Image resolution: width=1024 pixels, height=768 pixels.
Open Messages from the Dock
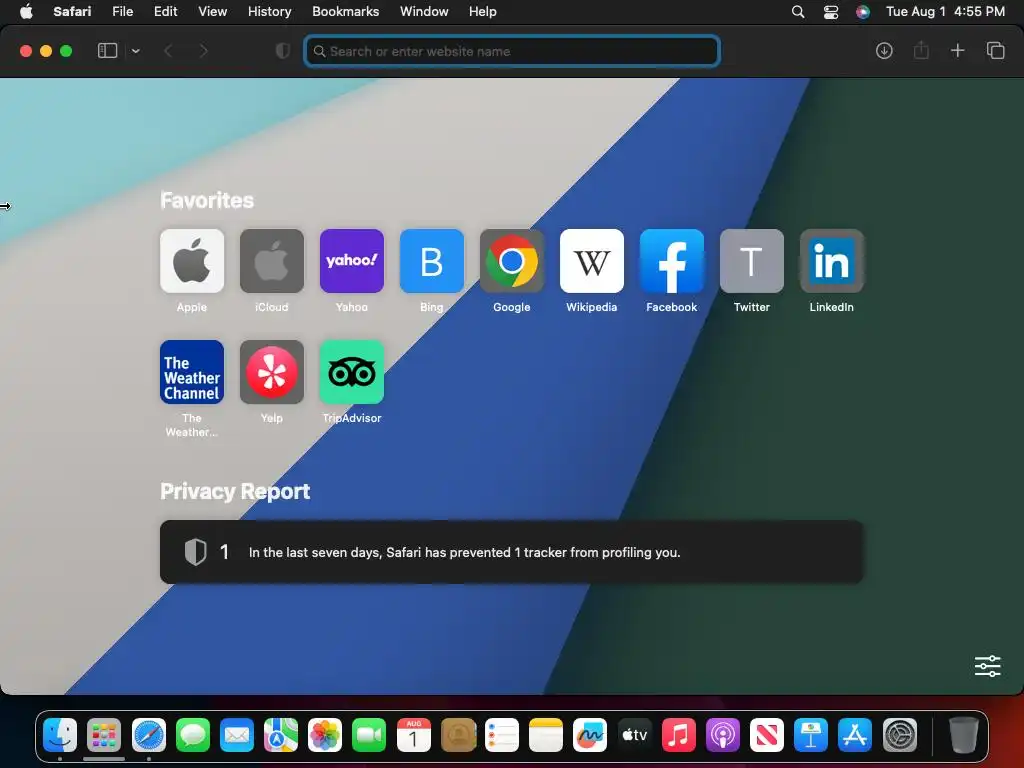click(x=193, y=735)
